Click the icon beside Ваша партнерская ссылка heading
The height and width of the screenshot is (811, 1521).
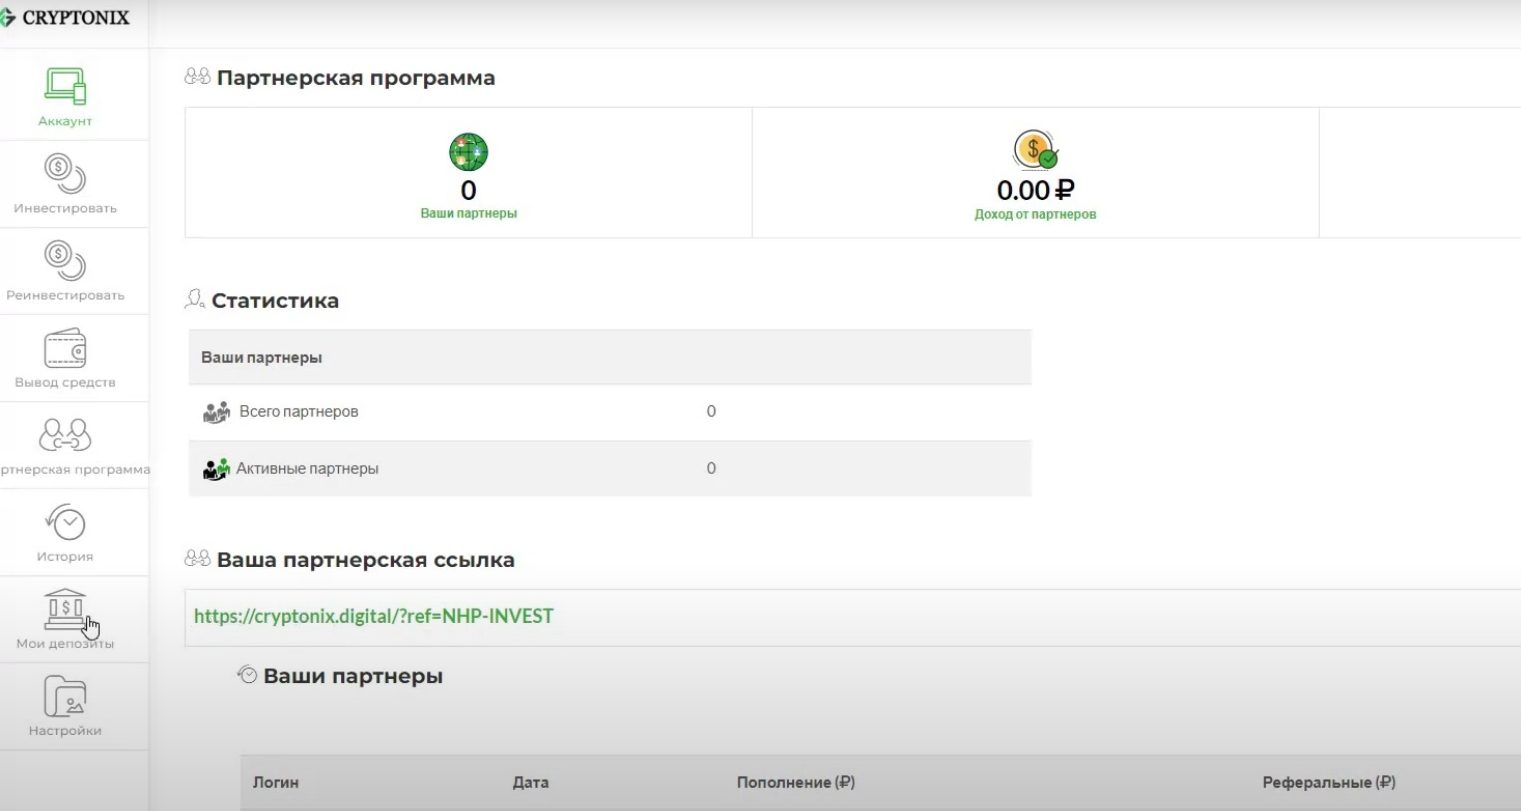click(x=198, y=559)
